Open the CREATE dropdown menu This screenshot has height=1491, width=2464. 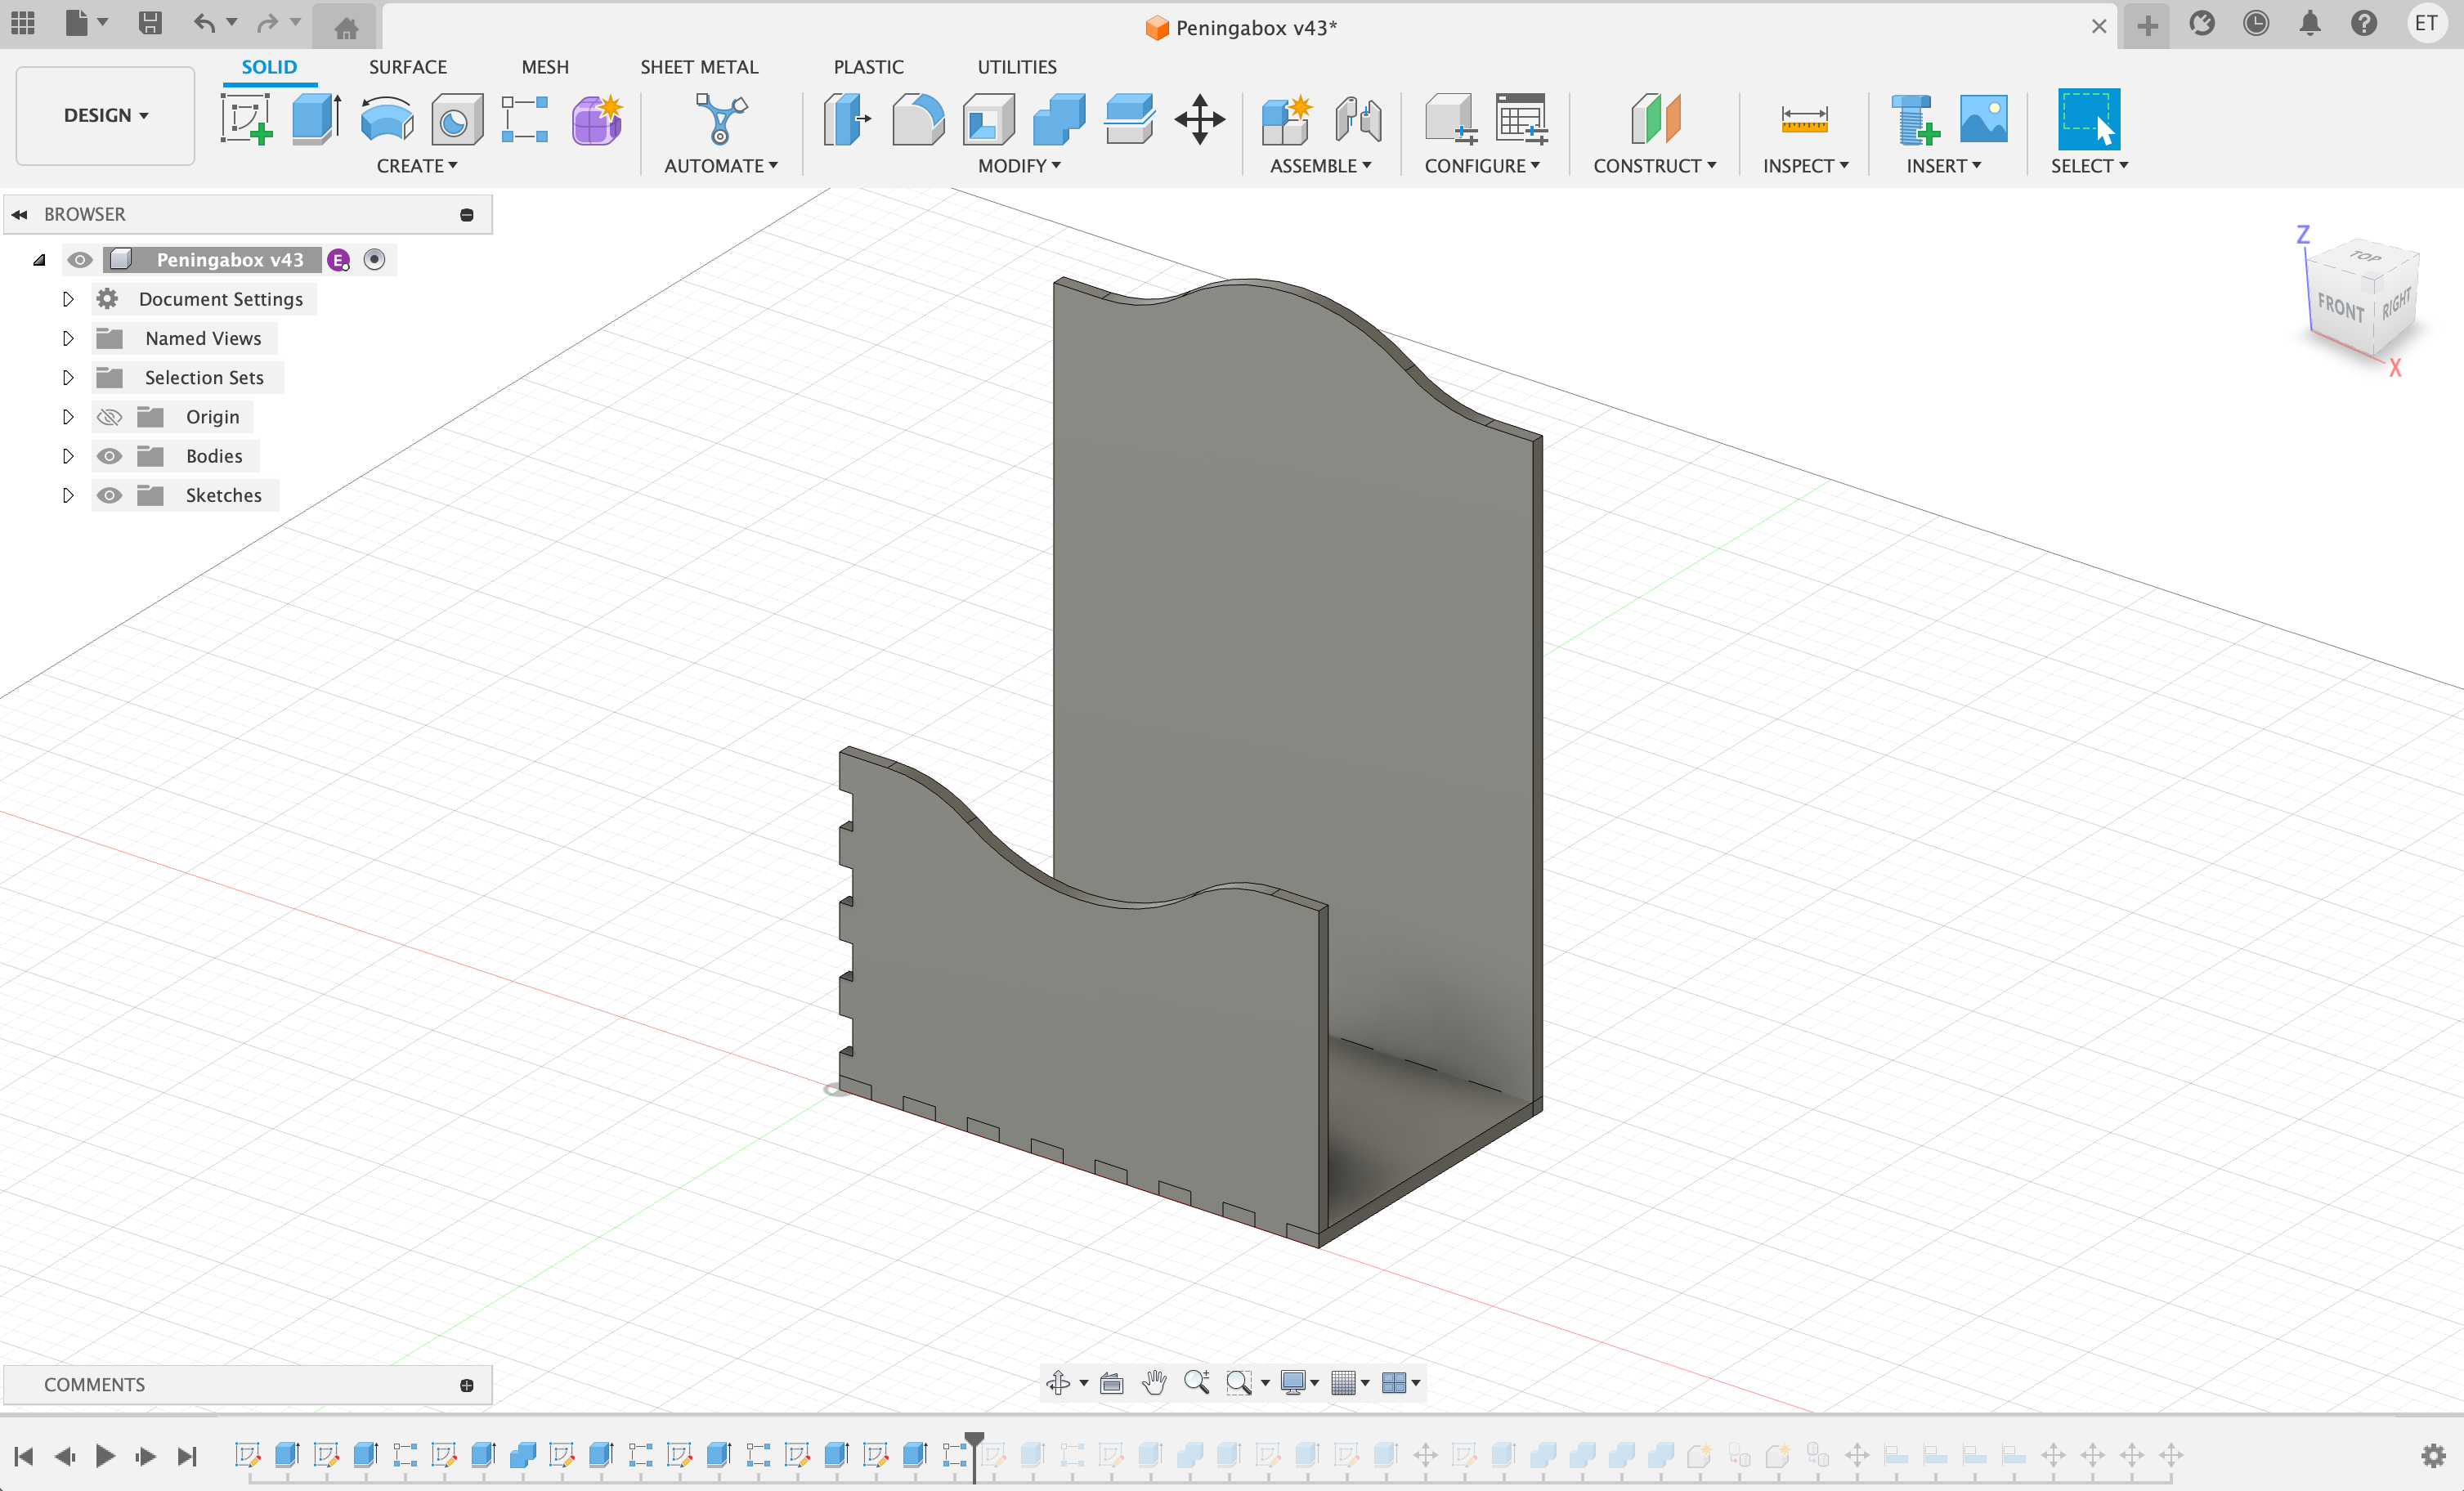[417, 166]
